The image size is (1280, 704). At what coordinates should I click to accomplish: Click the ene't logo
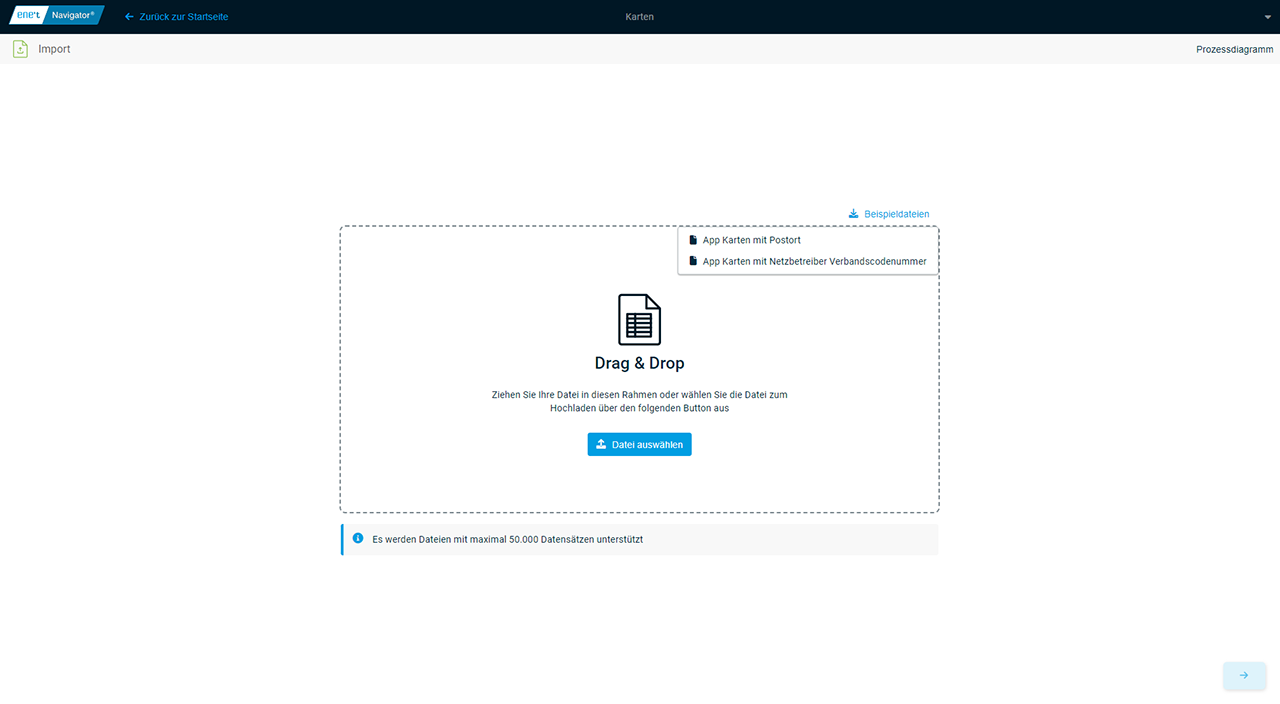point(27,16)
